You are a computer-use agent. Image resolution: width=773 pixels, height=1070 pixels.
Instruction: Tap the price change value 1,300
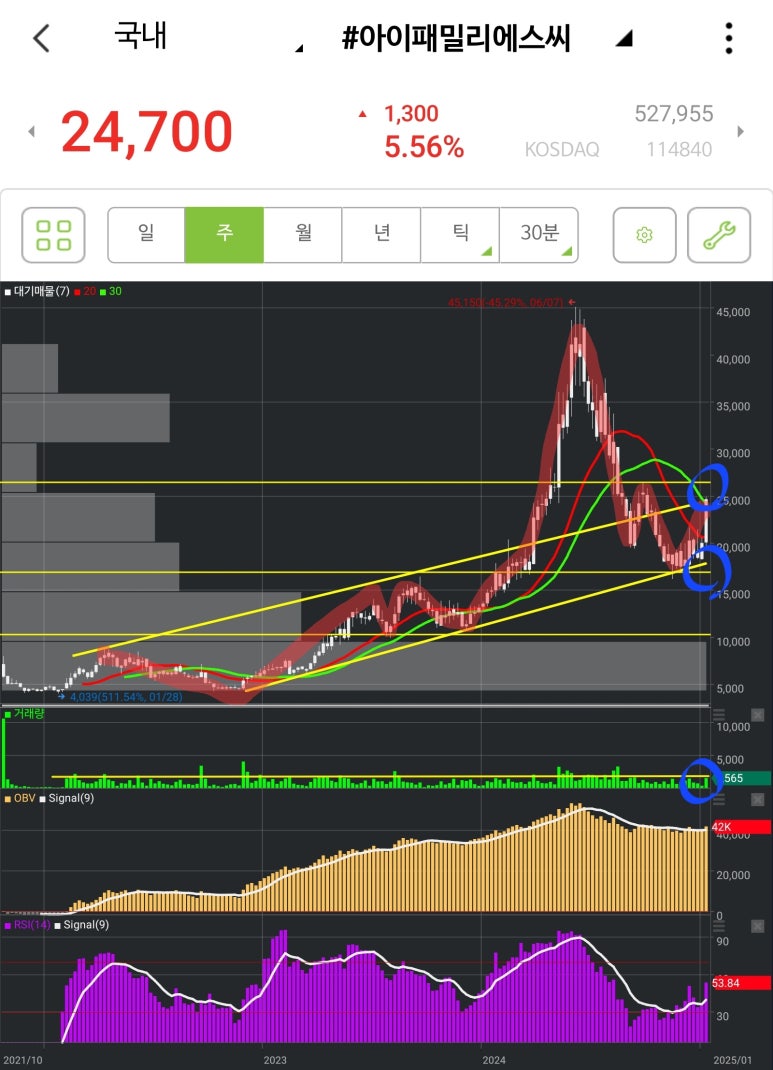tap(411, 113)
